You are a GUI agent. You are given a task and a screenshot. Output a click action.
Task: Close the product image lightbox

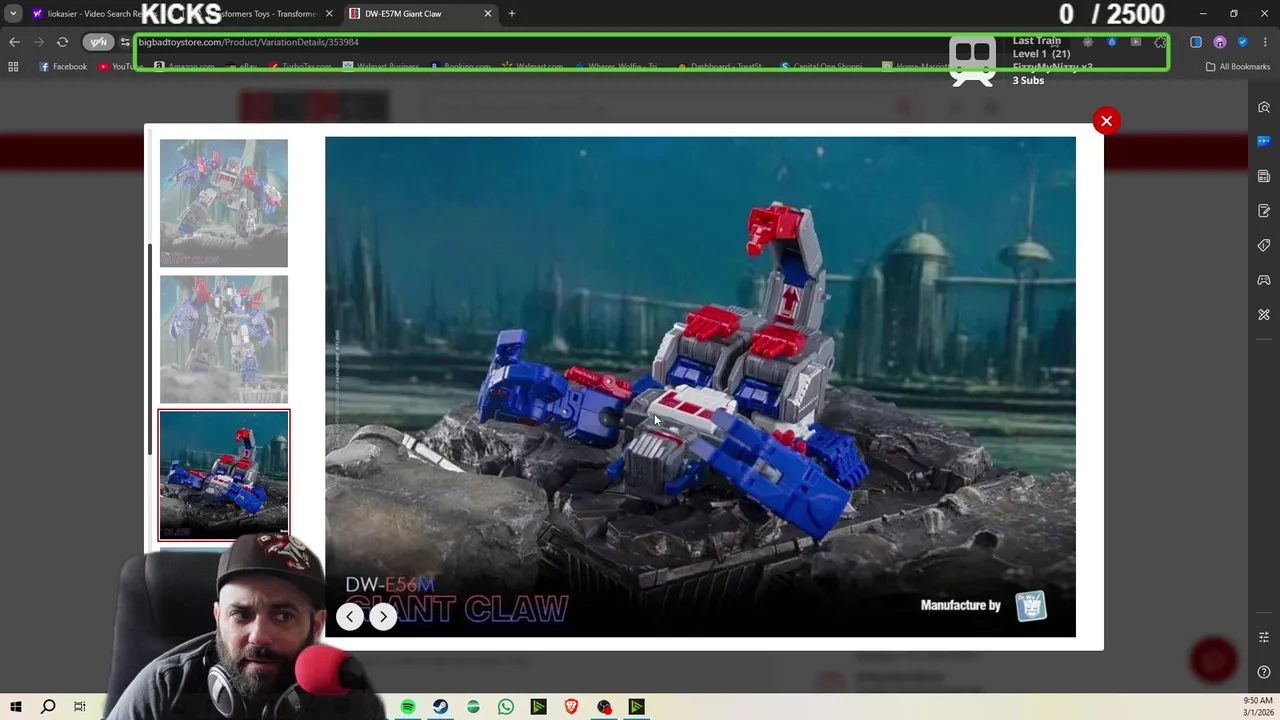click(1106, 121)
